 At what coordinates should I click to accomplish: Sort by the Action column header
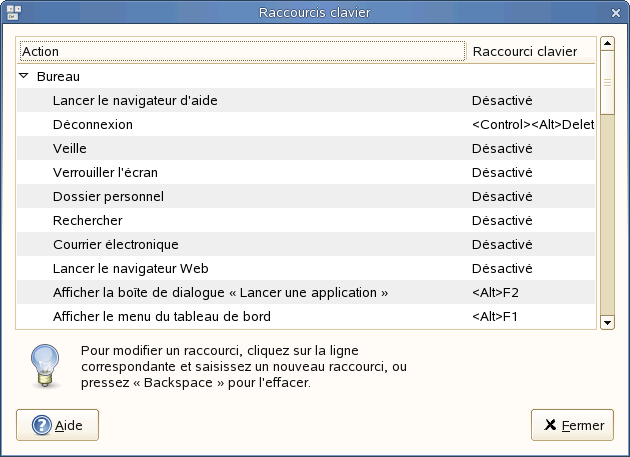(241, 51)
